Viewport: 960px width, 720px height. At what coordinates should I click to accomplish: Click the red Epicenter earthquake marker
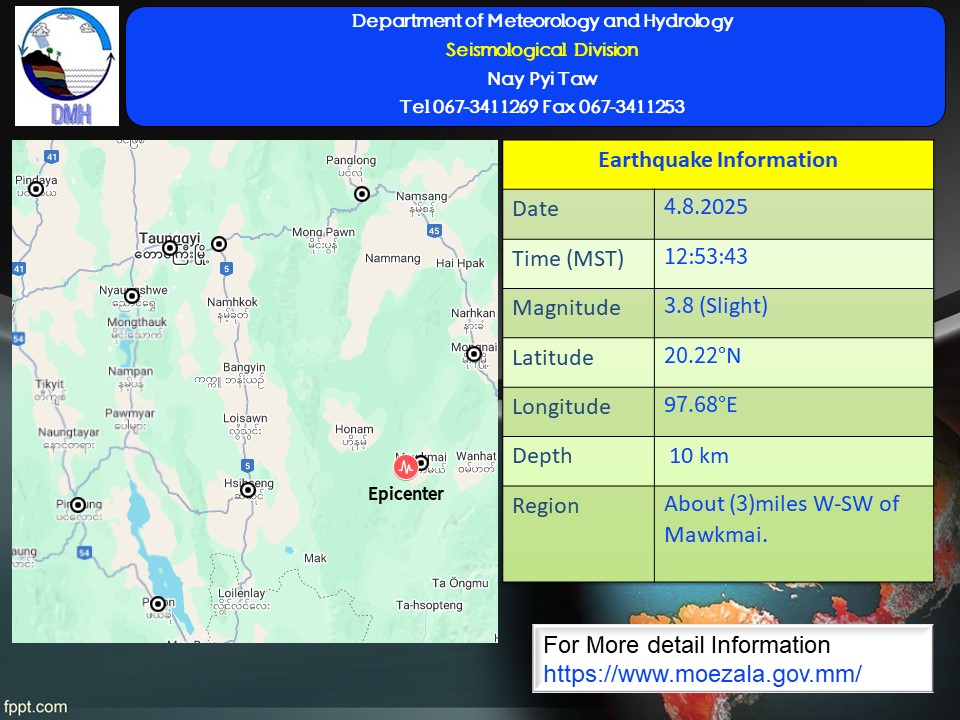click(x=405, y=466)
